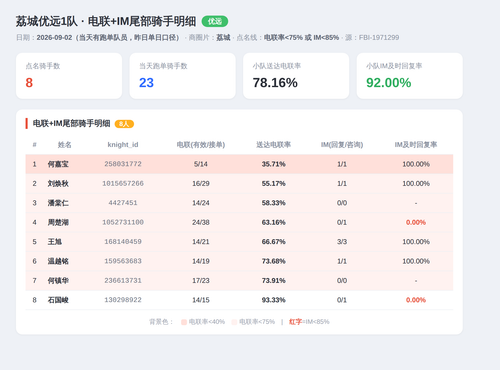Click the 35.71% rate in first row
The width and height of the screenshot is (500, 370).
pyautogui.click(x=273, y=164)
